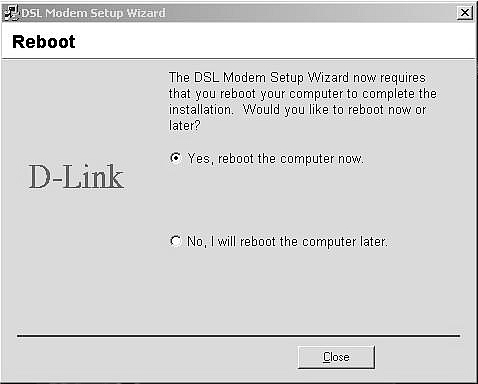
Task: Dismiss the wizard with the X button
Action: coord(465,13)
